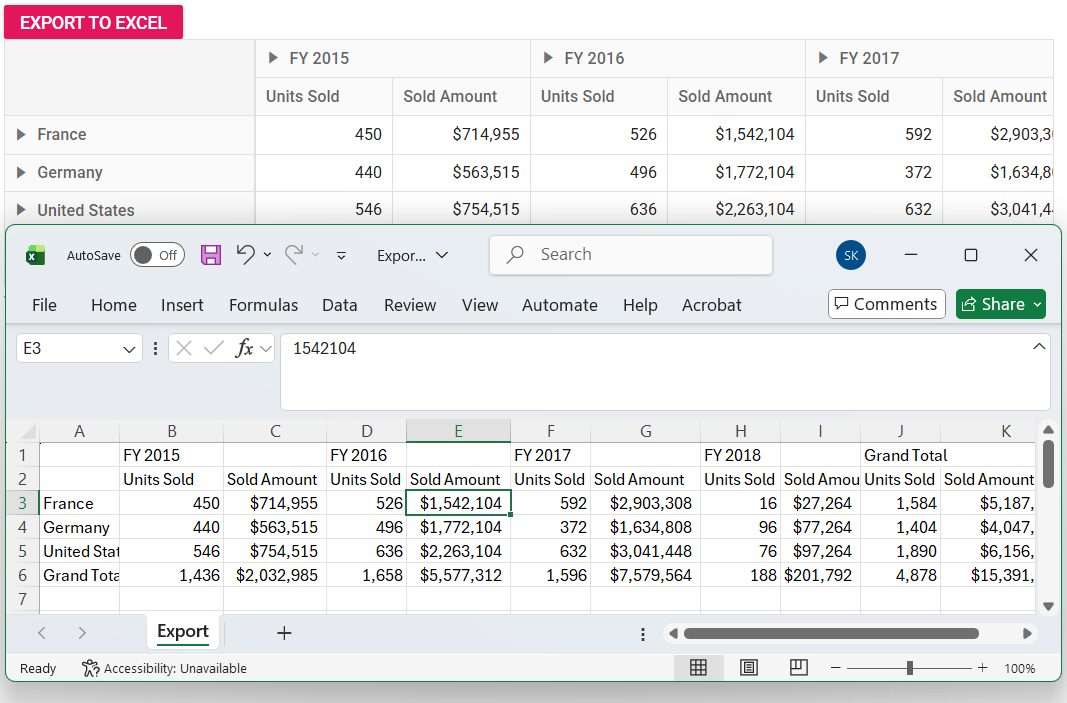The width and height of the screenshot is (1067, 703).
Task: Click the Select All corner triangle
Action: (x=28, y=431)
